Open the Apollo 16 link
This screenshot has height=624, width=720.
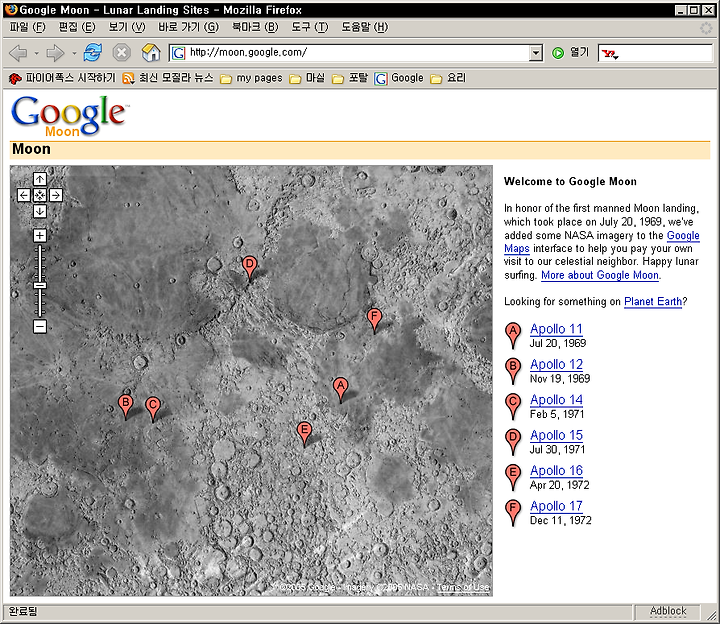point(557,470)
